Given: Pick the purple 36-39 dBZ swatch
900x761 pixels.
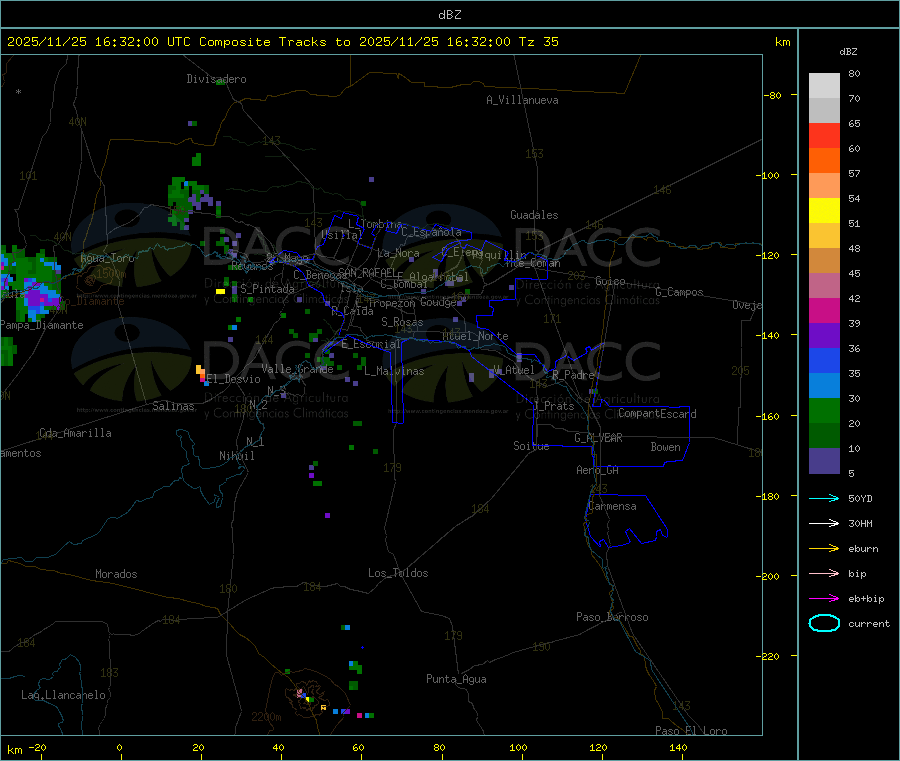Looking at the screenshot, I should 824,336.
